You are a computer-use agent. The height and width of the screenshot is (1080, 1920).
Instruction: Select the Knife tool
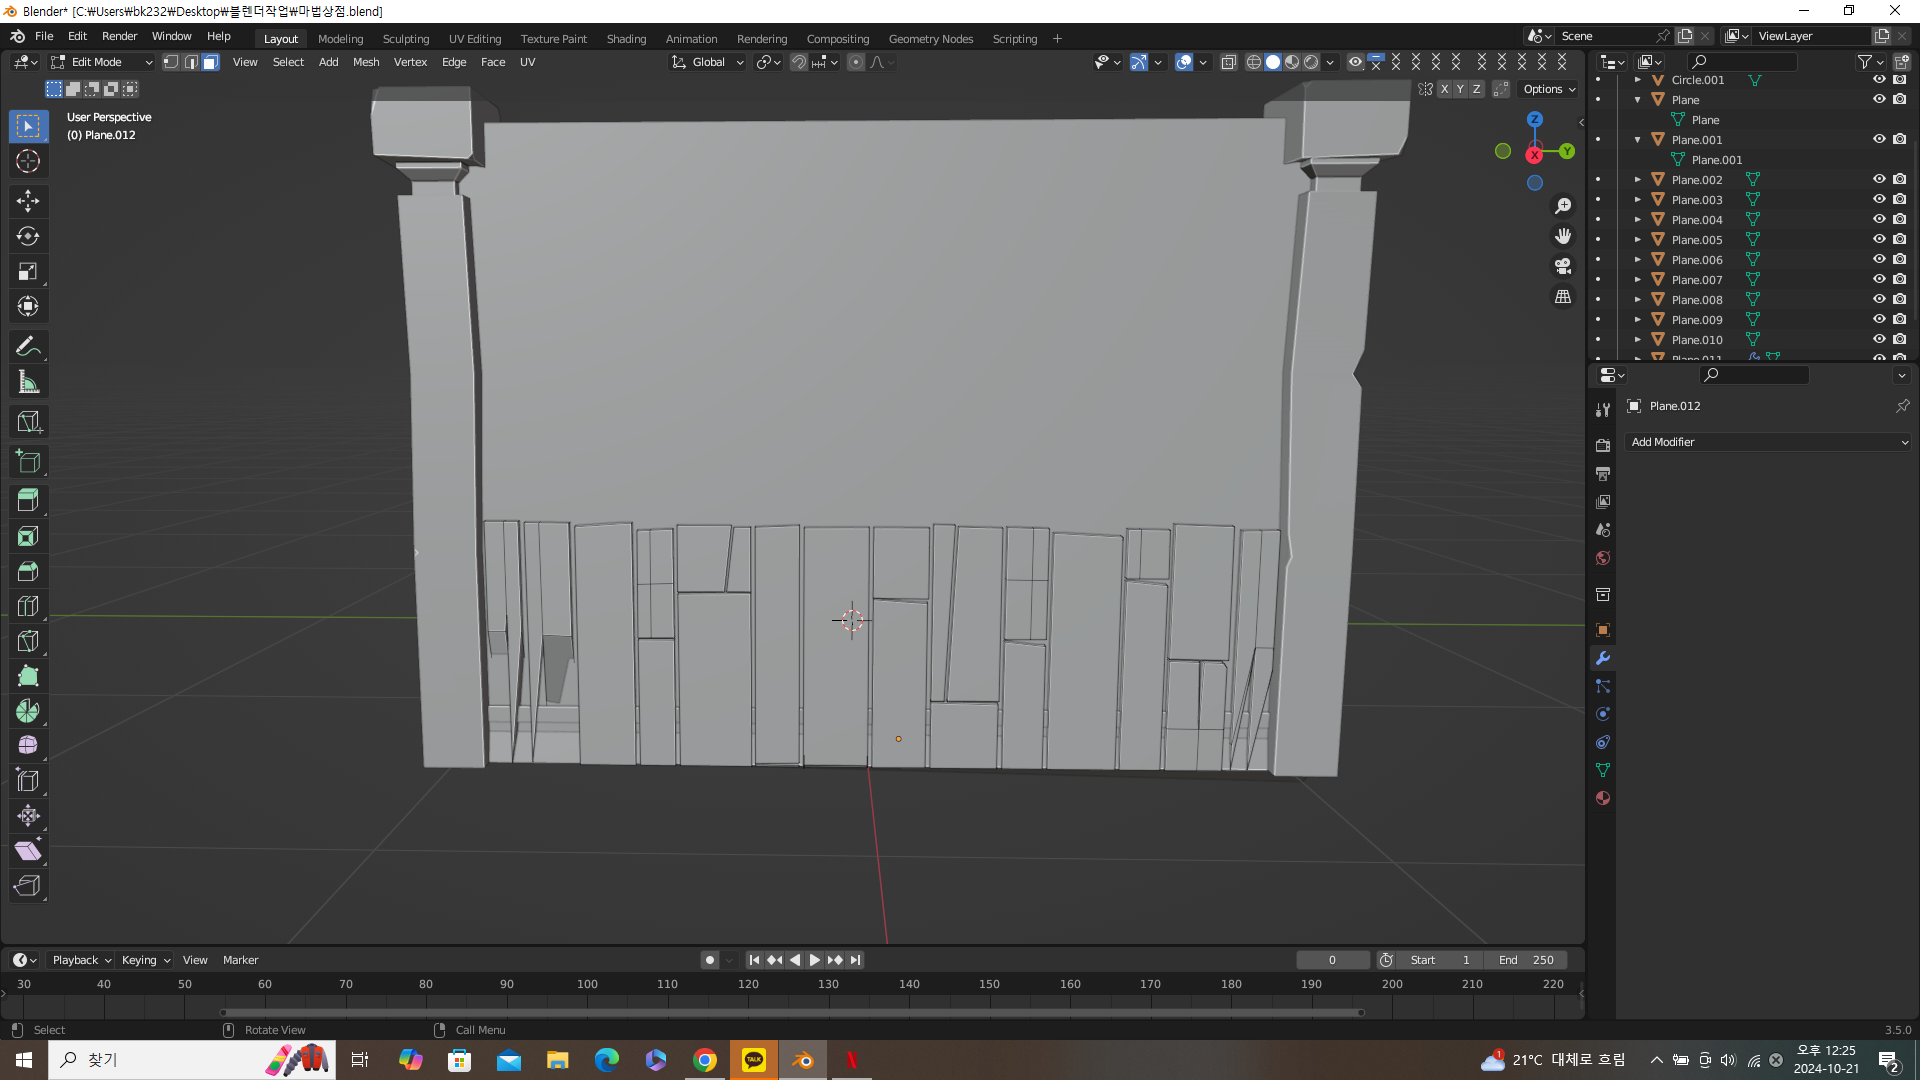[28, 641]
